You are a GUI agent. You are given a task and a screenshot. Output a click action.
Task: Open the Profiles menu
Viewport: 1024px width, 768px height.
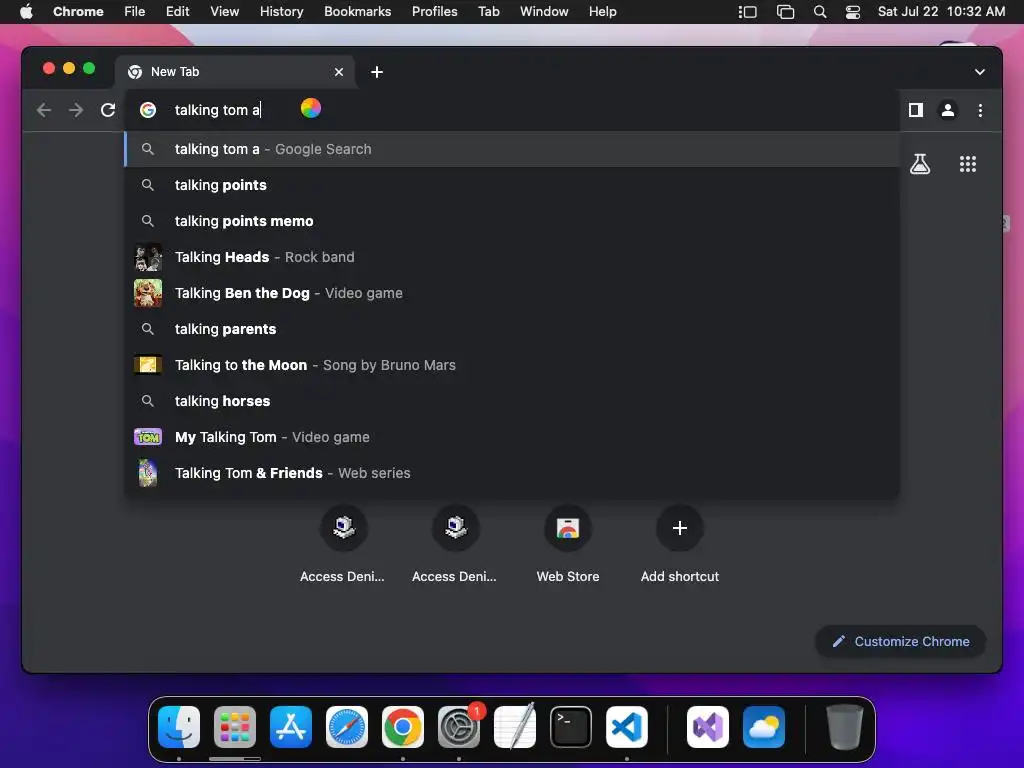click(x=435, y=11)
